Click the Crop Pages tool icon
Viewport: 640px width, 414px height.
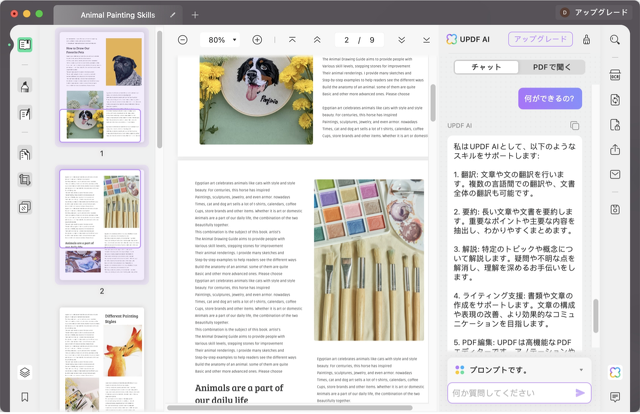pyautogui.click(x=25, y=181)
